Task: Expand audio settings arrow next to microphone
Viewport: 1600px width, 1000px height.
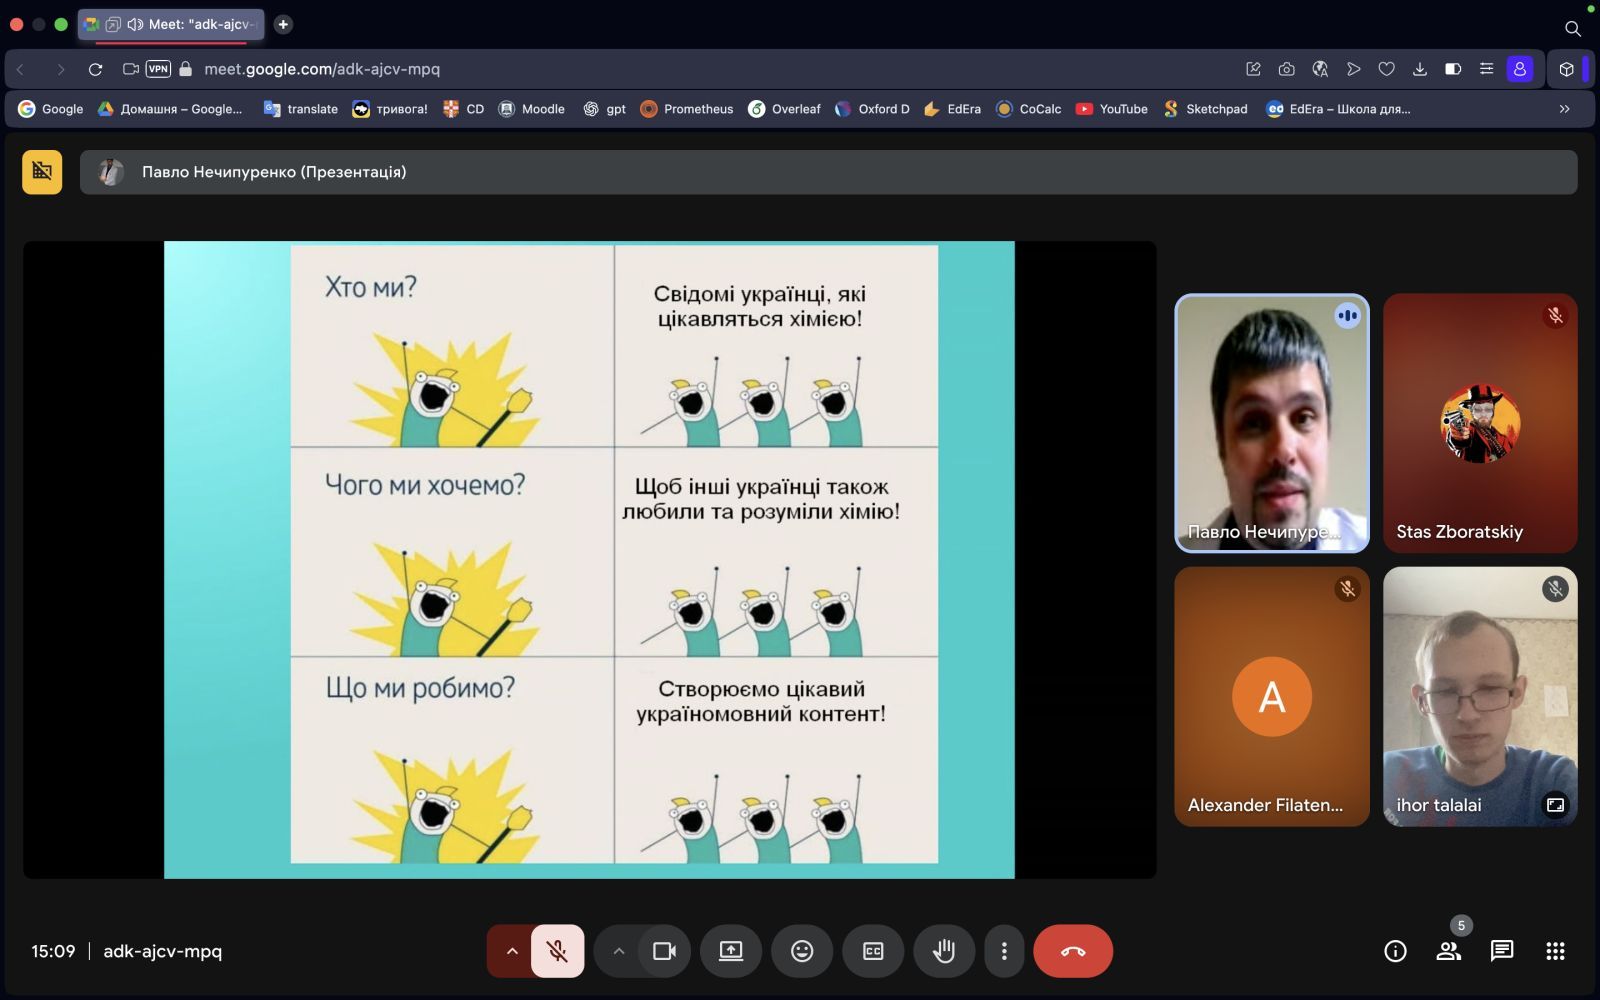Action: pyautogui.click(x=512, y=951)
